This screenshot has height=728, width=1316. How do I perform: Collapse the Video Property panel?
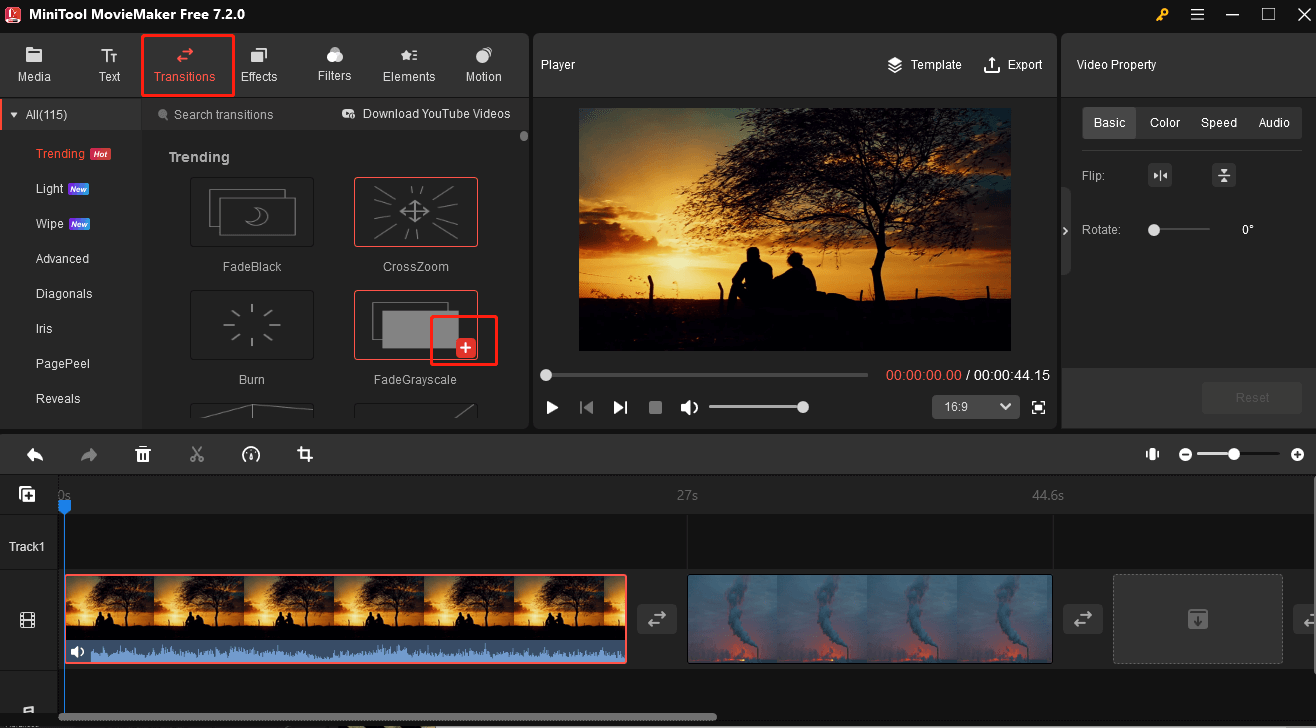click(x=1065, y=231)
